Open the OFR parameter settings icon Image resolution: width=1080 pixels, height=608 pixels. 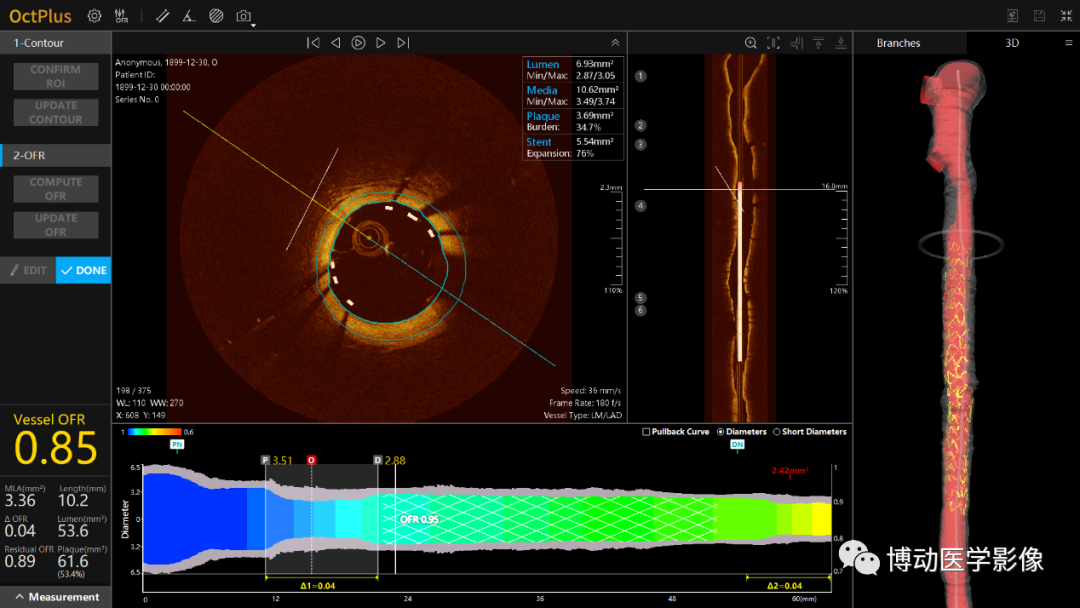pyautogui.click(x=122, y=16)
